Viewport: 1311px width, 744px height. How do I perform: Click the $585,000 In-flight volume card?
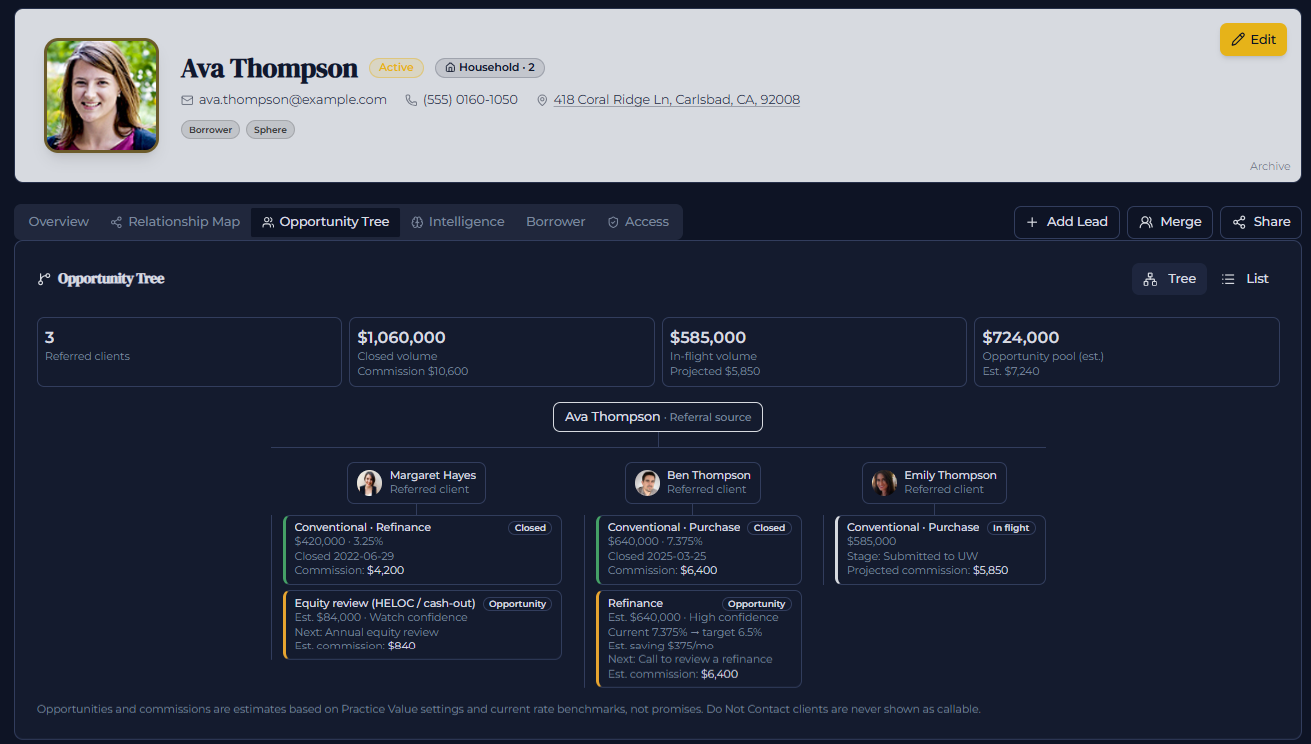pos(814,352)
